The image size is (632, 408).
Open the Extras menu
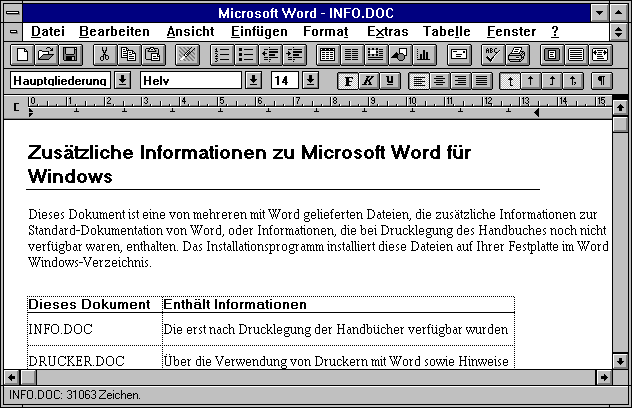coord(387,31)
